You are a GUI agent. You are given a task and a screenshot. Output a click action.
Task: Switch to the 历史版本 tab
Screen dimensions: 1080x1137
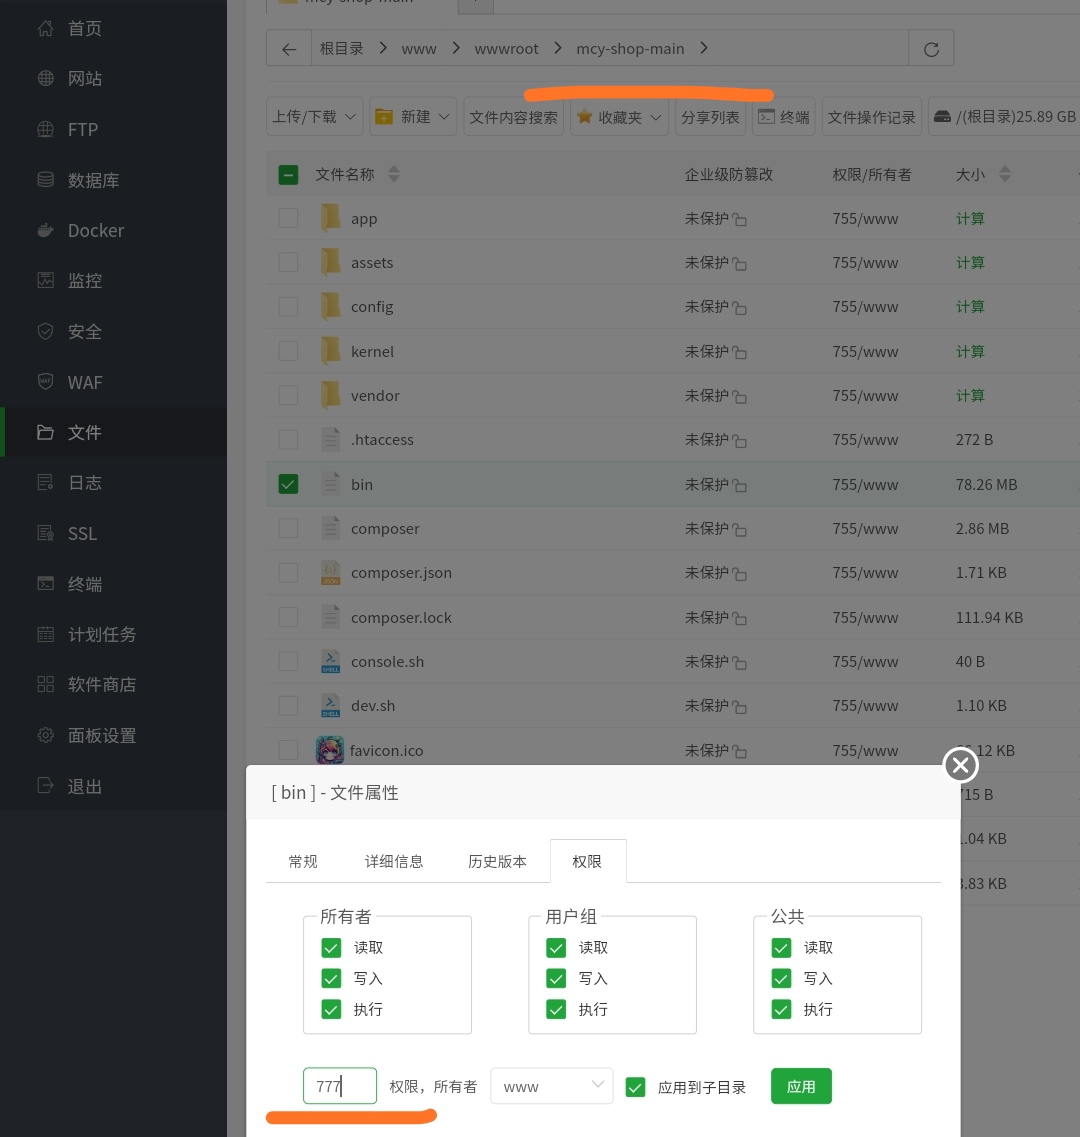click(497, 860)
